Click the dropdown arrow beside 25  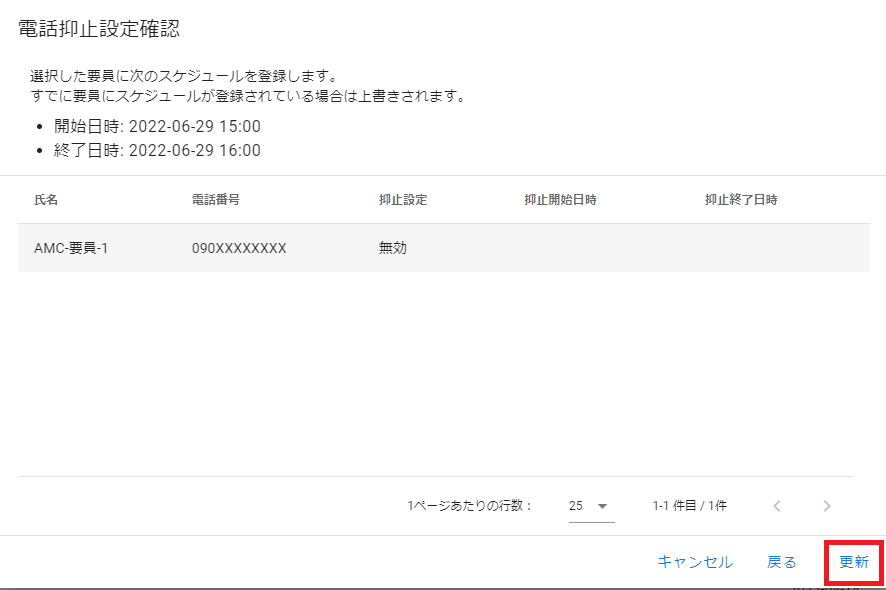(602, 506)
